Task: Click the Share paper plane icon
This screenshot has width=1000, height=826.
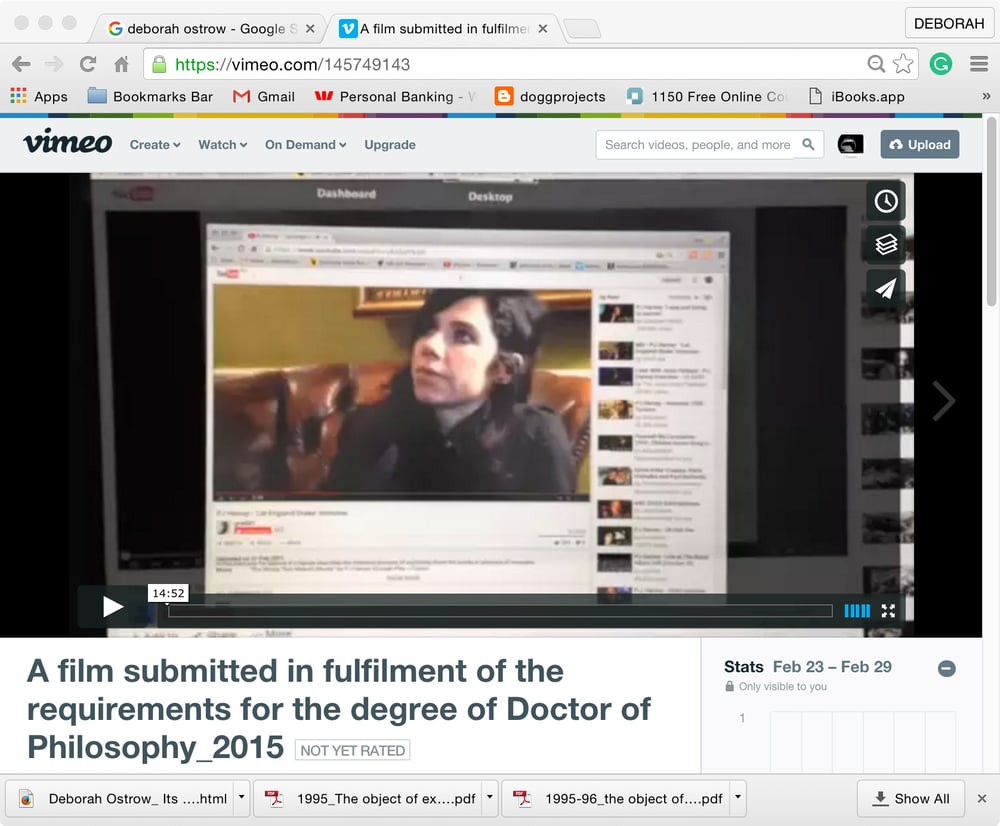Action: 886,289
